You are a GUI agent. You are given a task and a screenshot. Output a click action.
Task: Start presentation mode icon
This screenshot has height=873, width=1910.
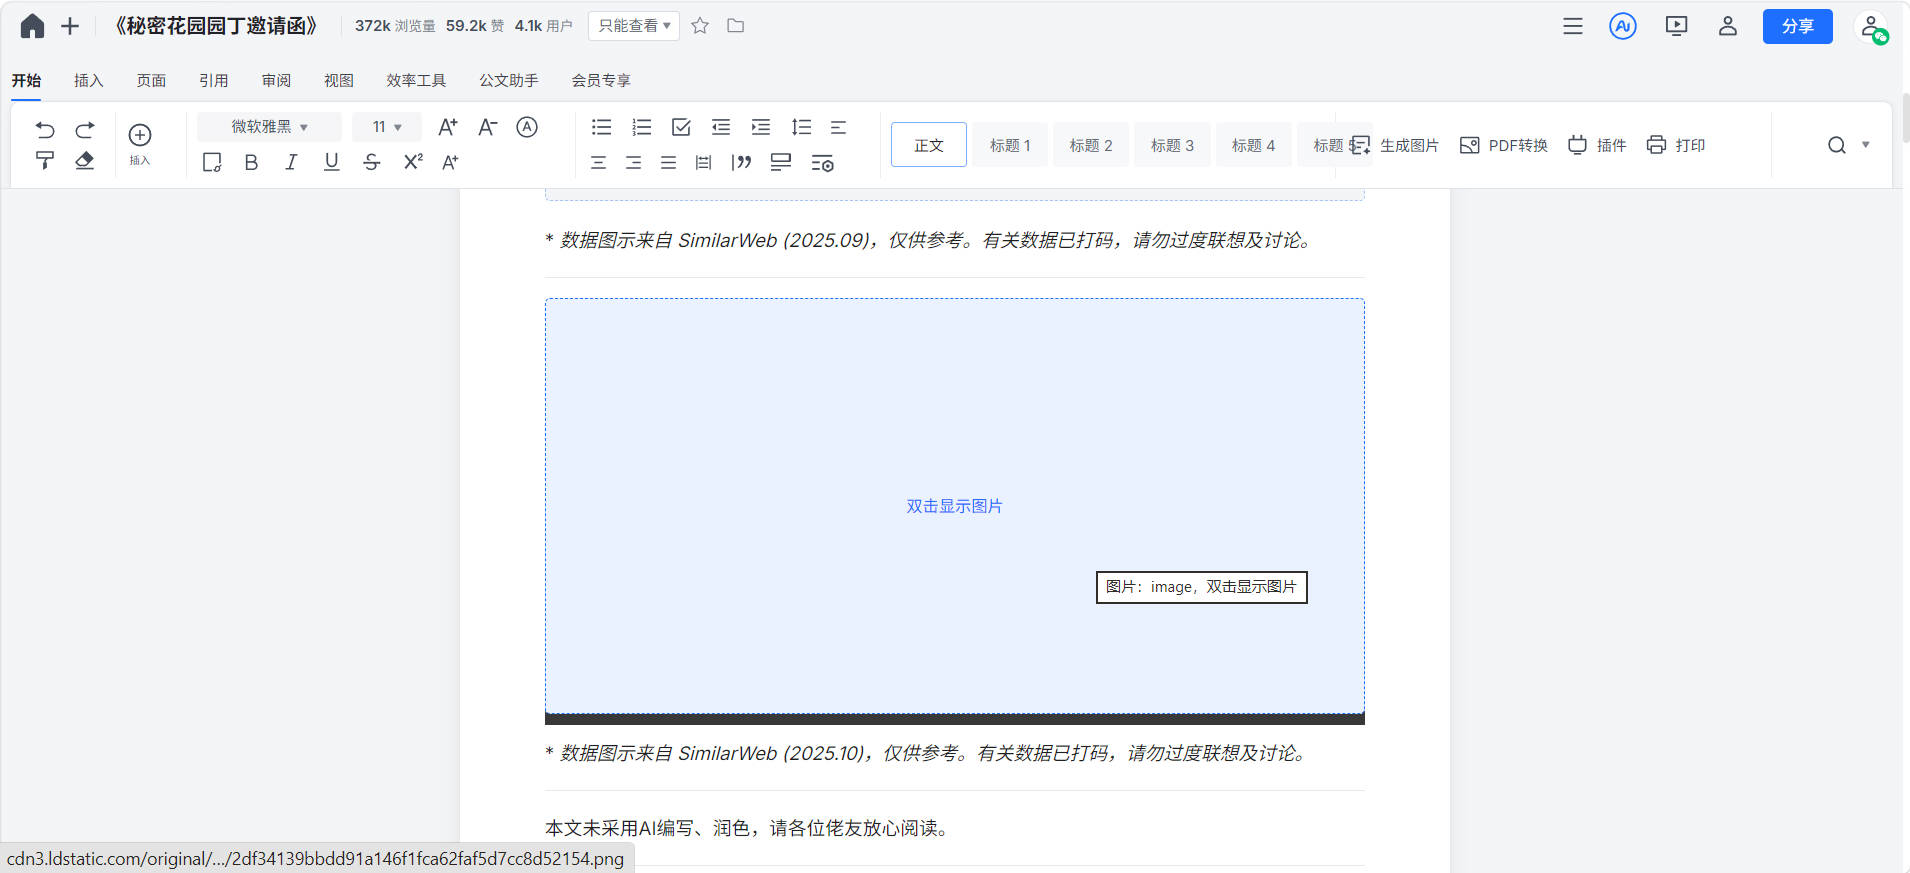click(x=1677, y=26)
